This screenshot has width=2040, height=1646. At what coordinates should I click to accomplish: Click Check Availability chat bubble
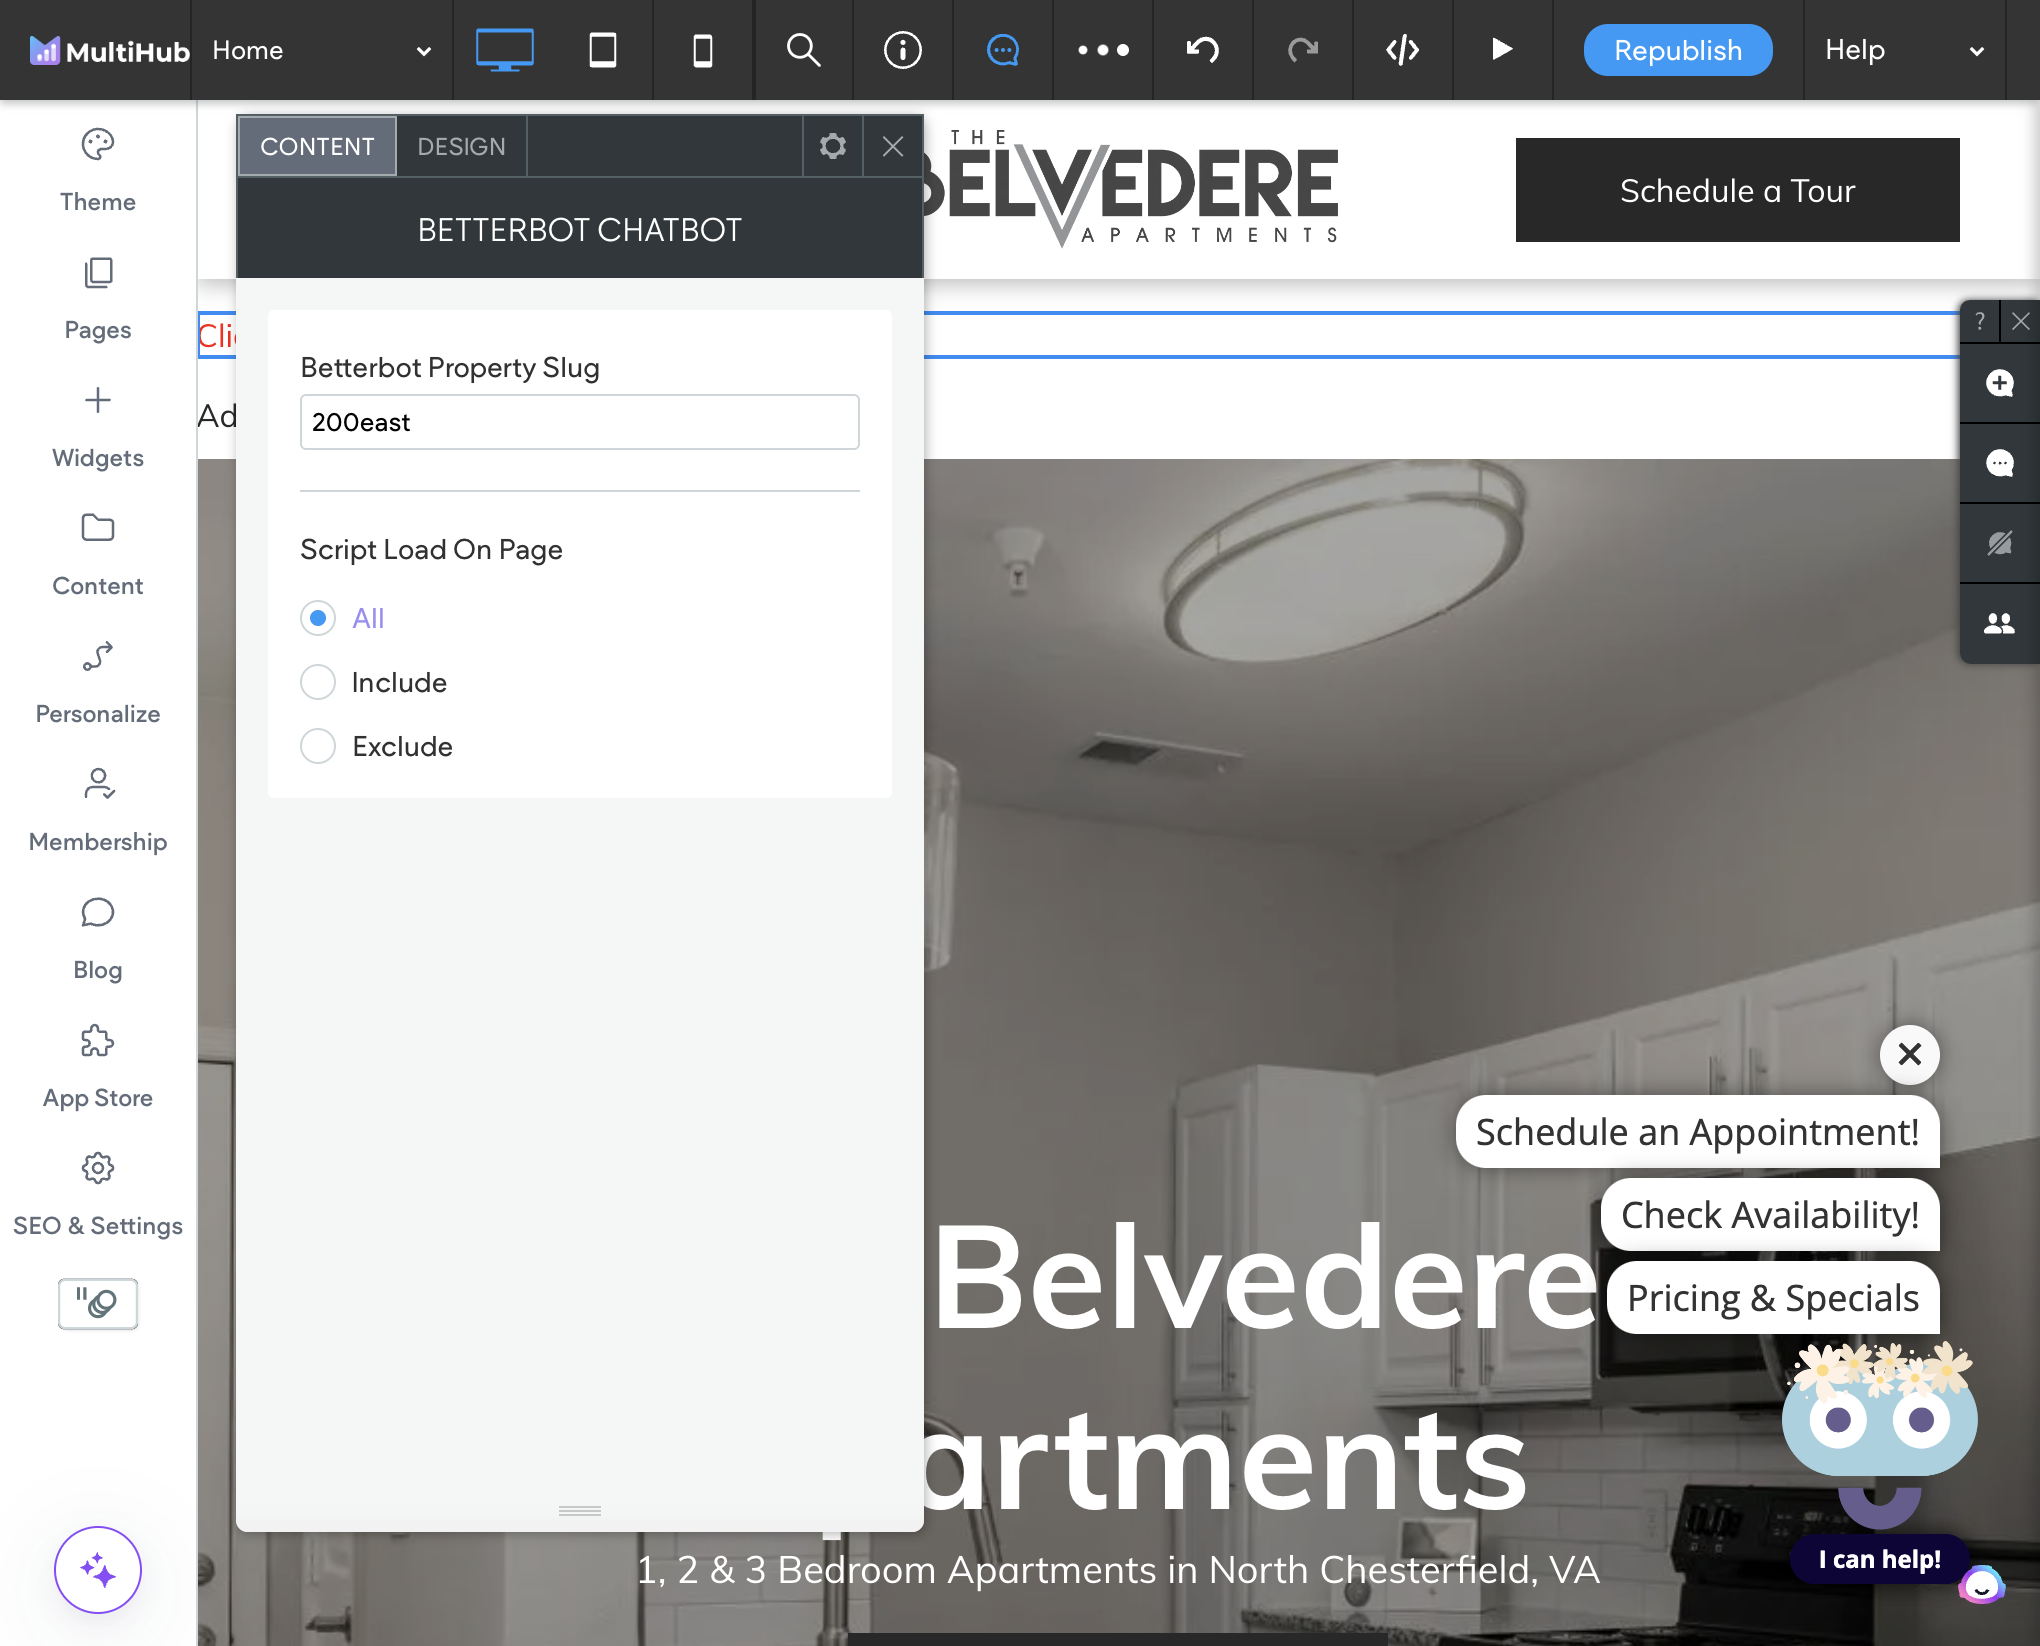pos(1770,1215)
